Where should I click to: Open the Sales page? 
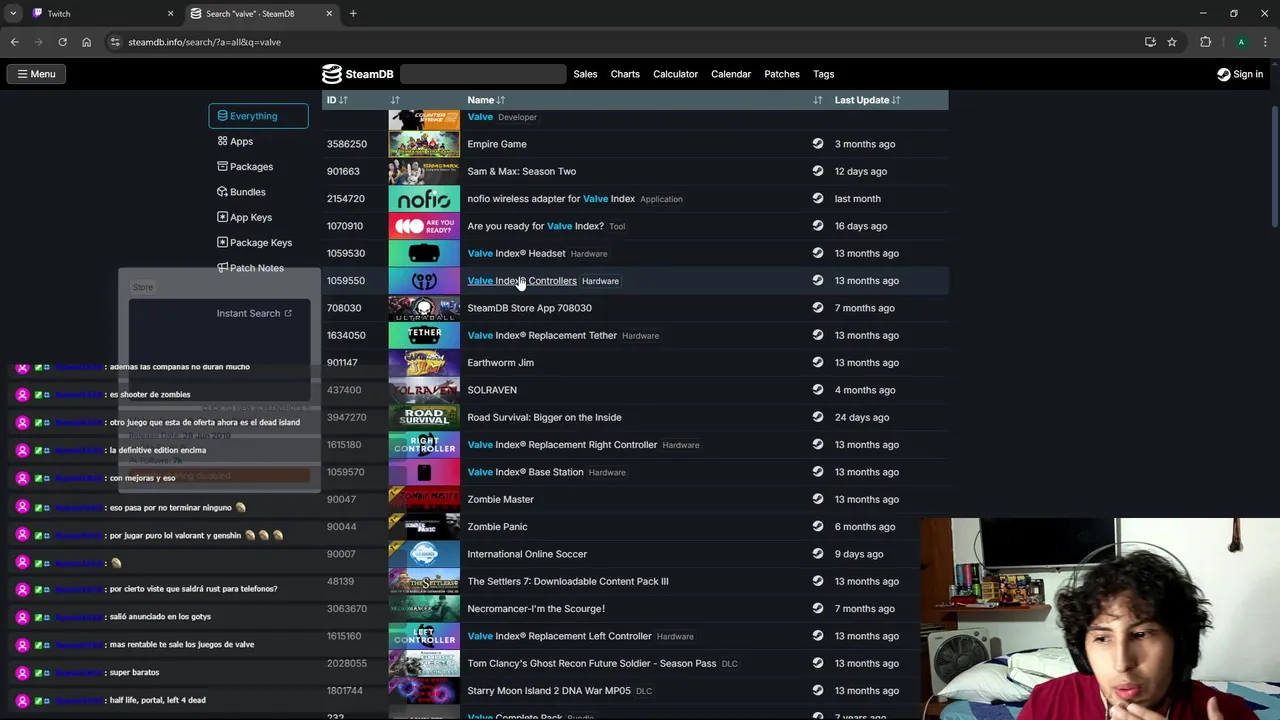(x=585, y=74)
